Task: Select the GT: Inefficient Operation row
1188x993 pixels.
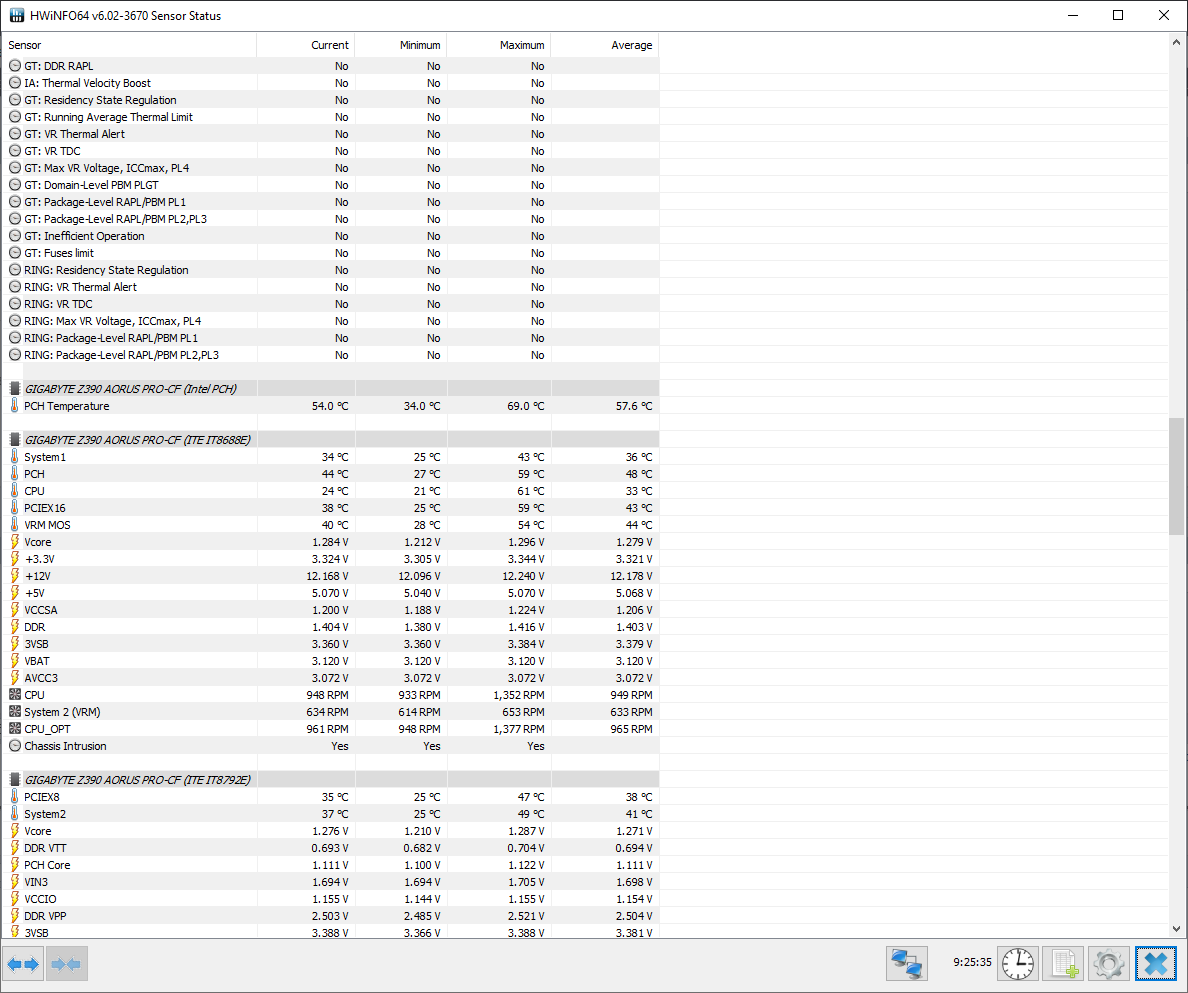Action: click(330, 236)
